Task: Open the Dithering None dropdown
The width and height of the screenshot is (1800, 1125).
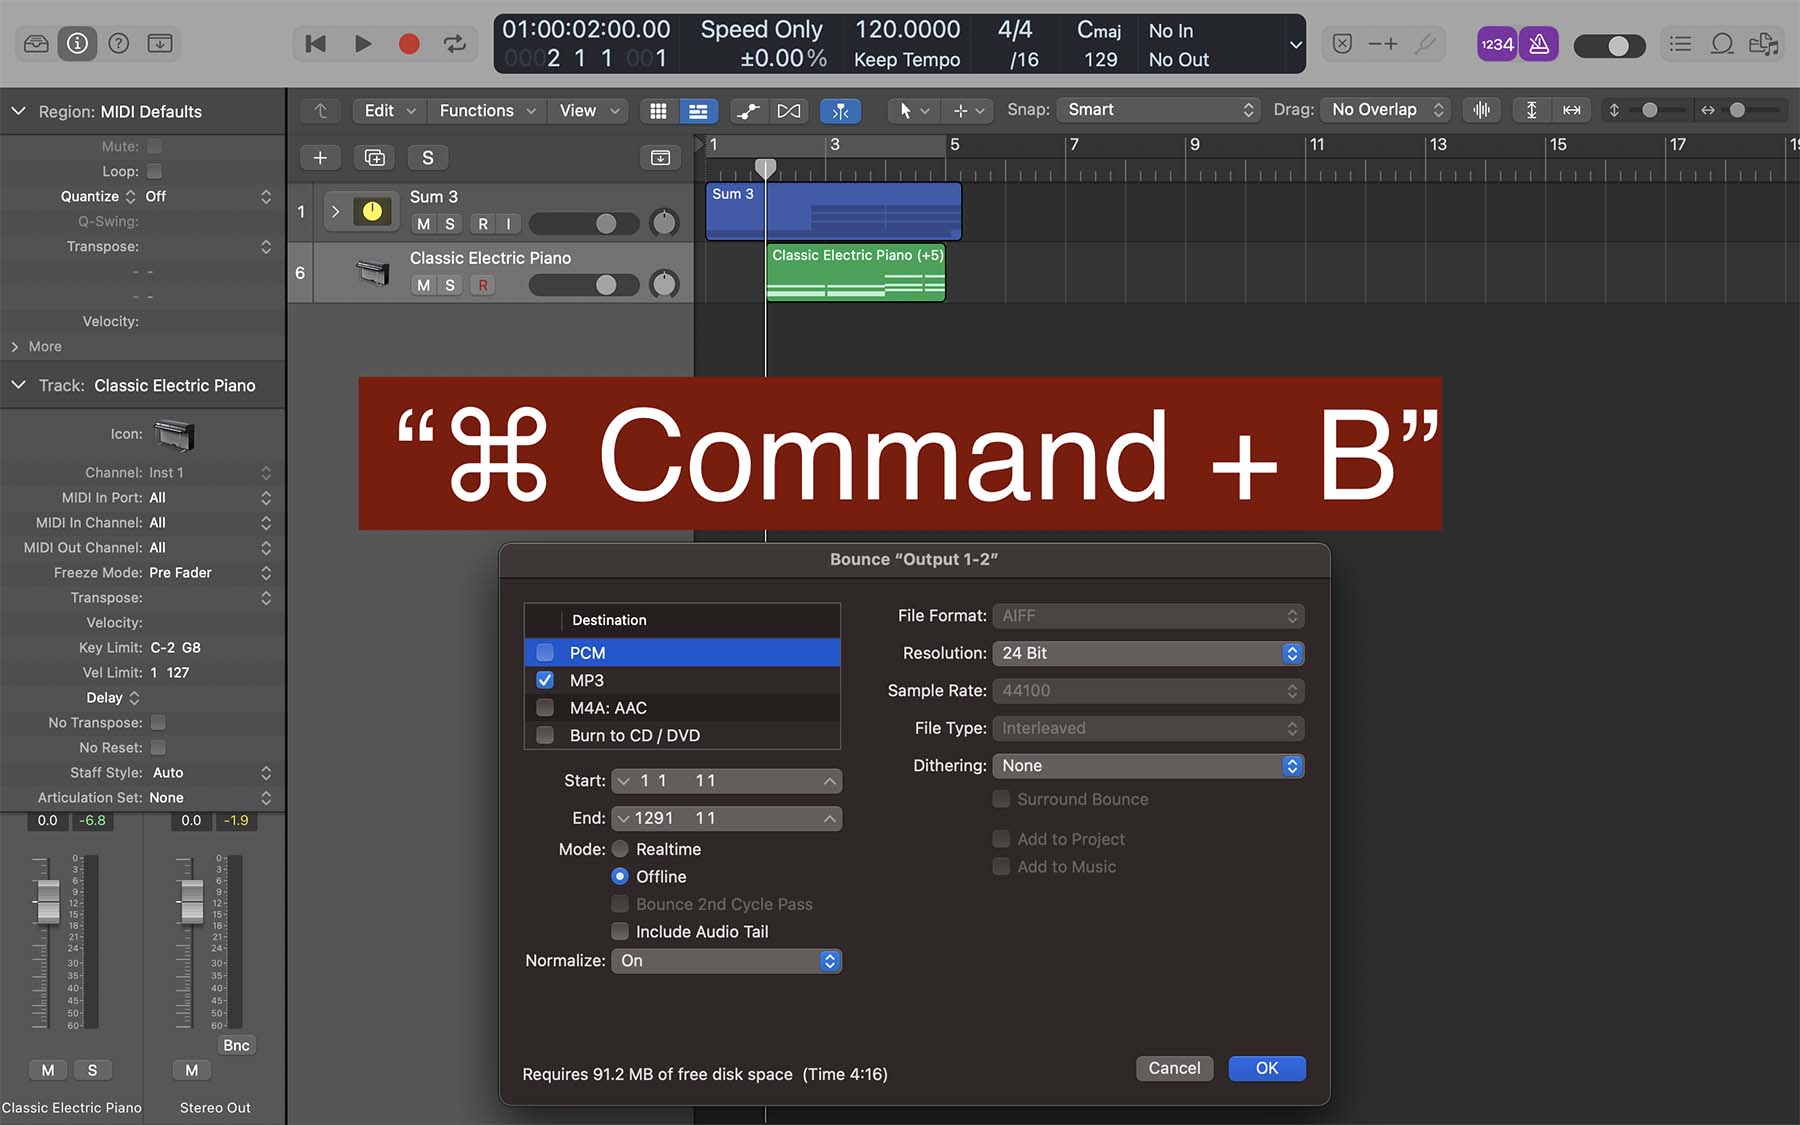Action: (1148, 766)
